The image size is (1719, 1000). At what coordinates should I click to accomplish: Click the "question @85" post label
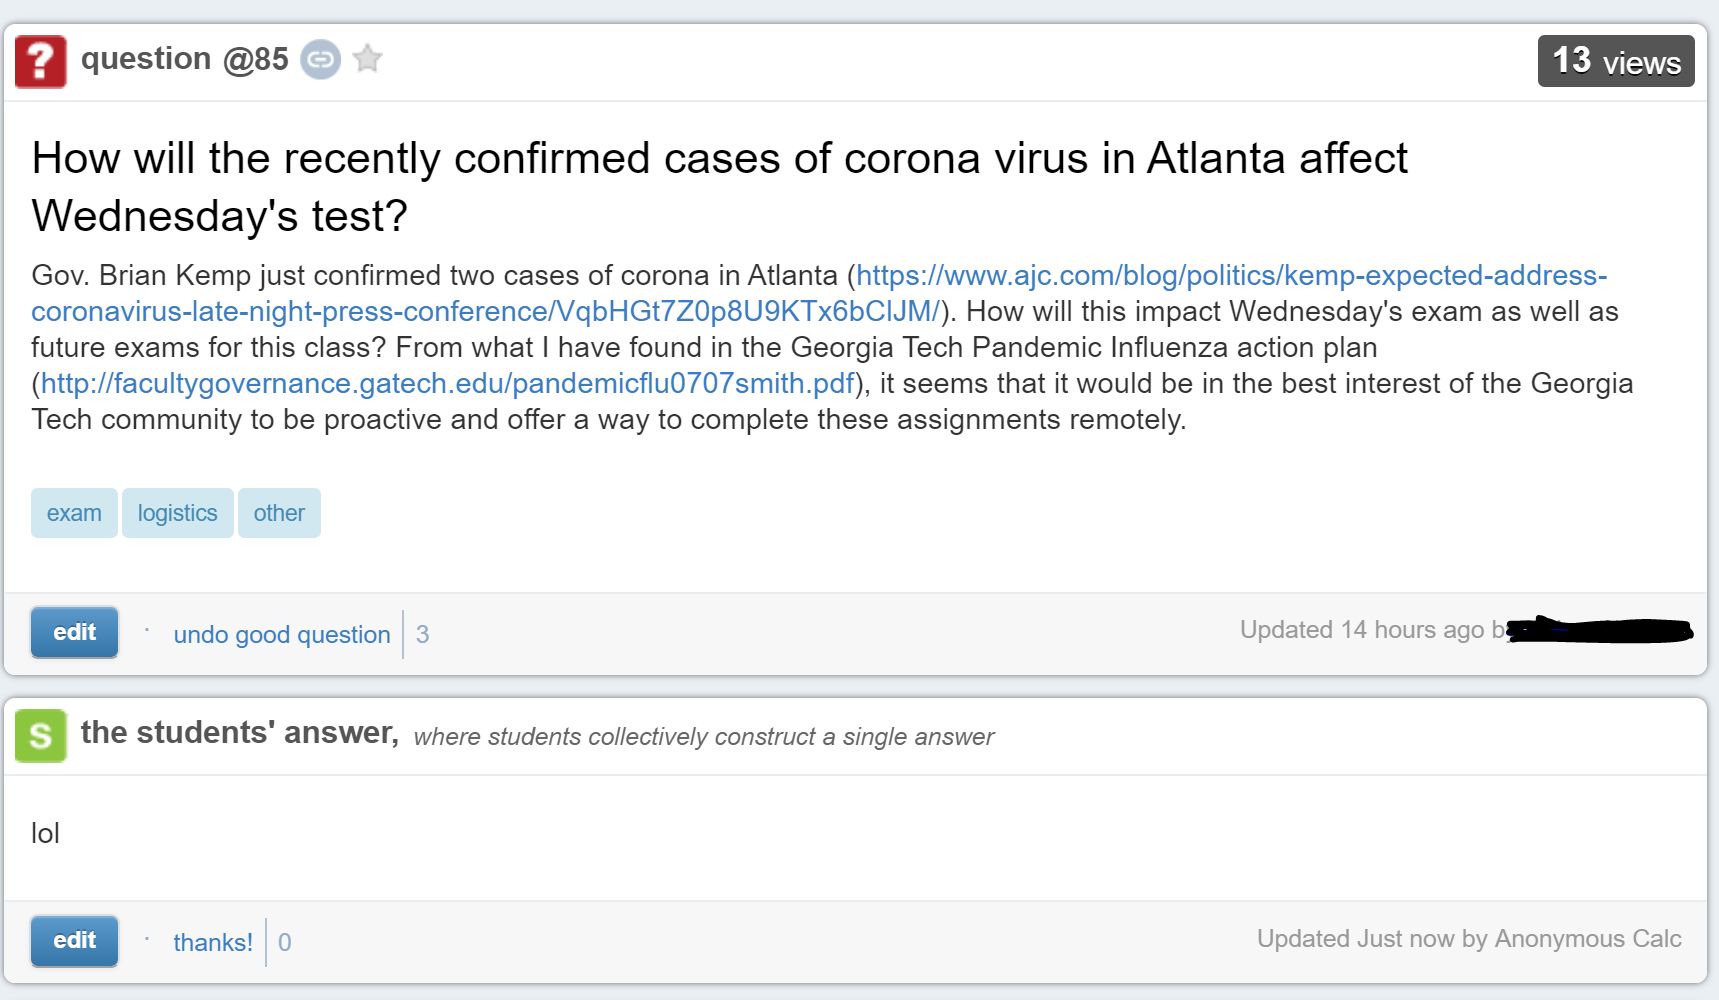185,59
